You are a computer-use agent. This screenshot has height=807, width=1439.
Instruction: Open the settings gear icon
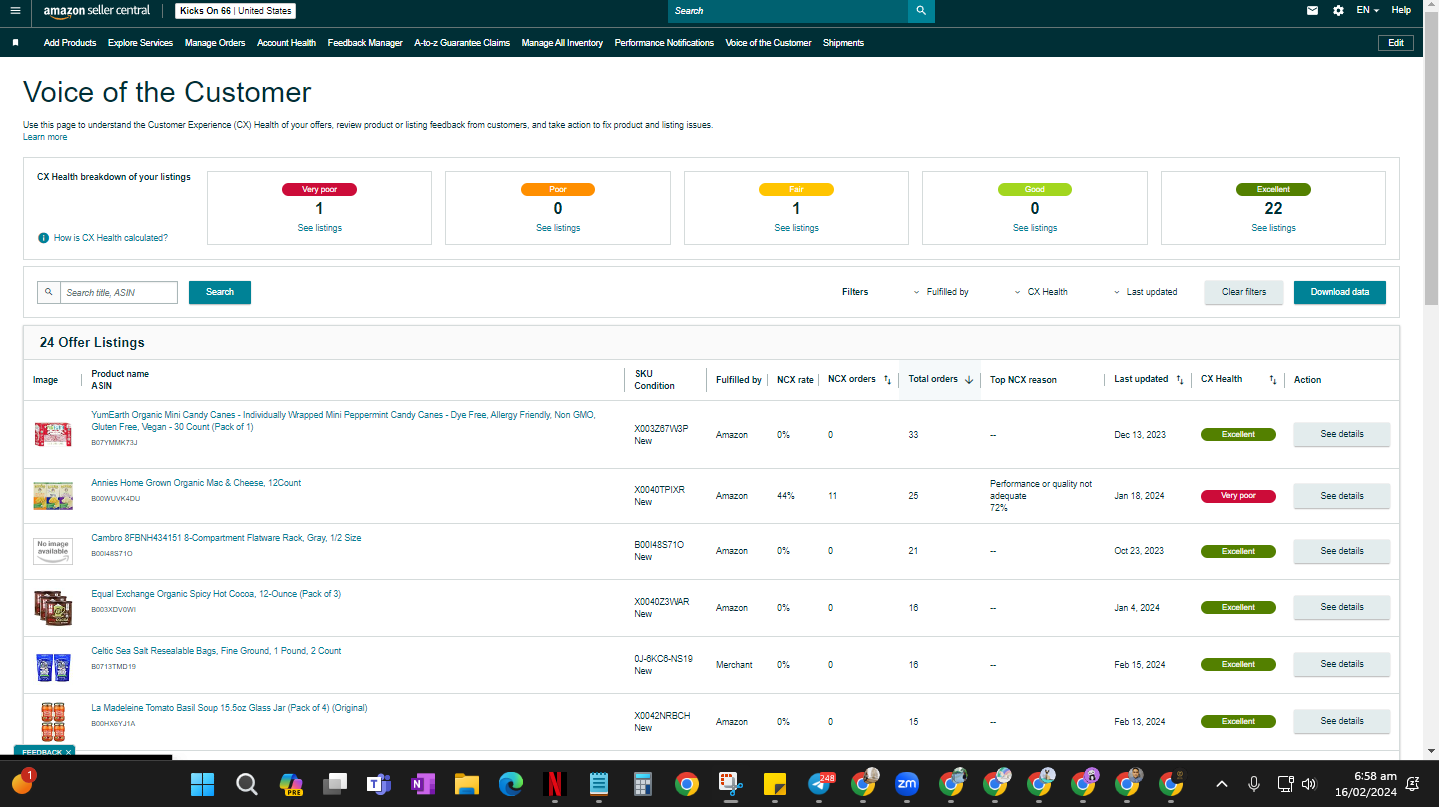1339,11
